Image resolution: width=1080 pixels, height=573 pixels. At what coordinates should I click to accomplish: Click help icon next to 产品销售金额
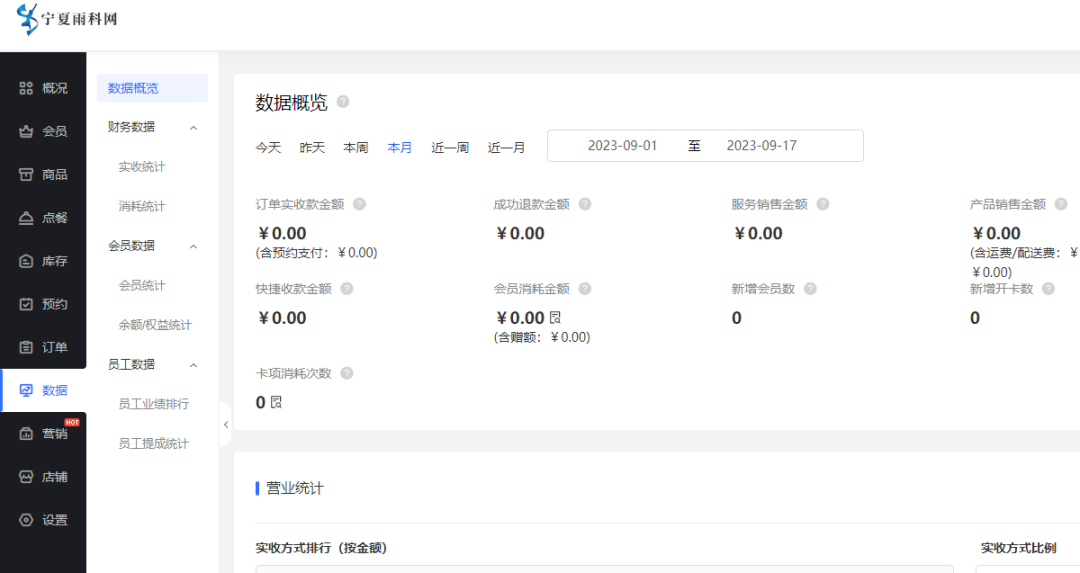tap(1061, 204)
